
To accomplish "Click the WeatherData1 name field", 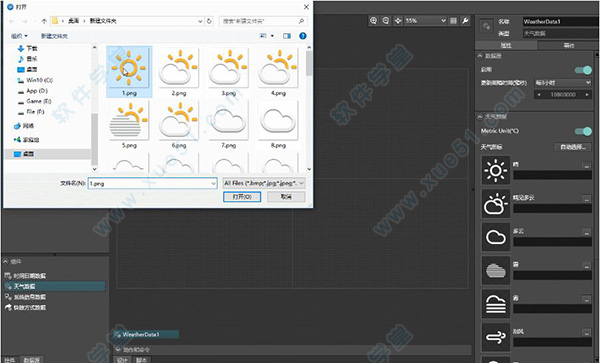I will 561,21.
